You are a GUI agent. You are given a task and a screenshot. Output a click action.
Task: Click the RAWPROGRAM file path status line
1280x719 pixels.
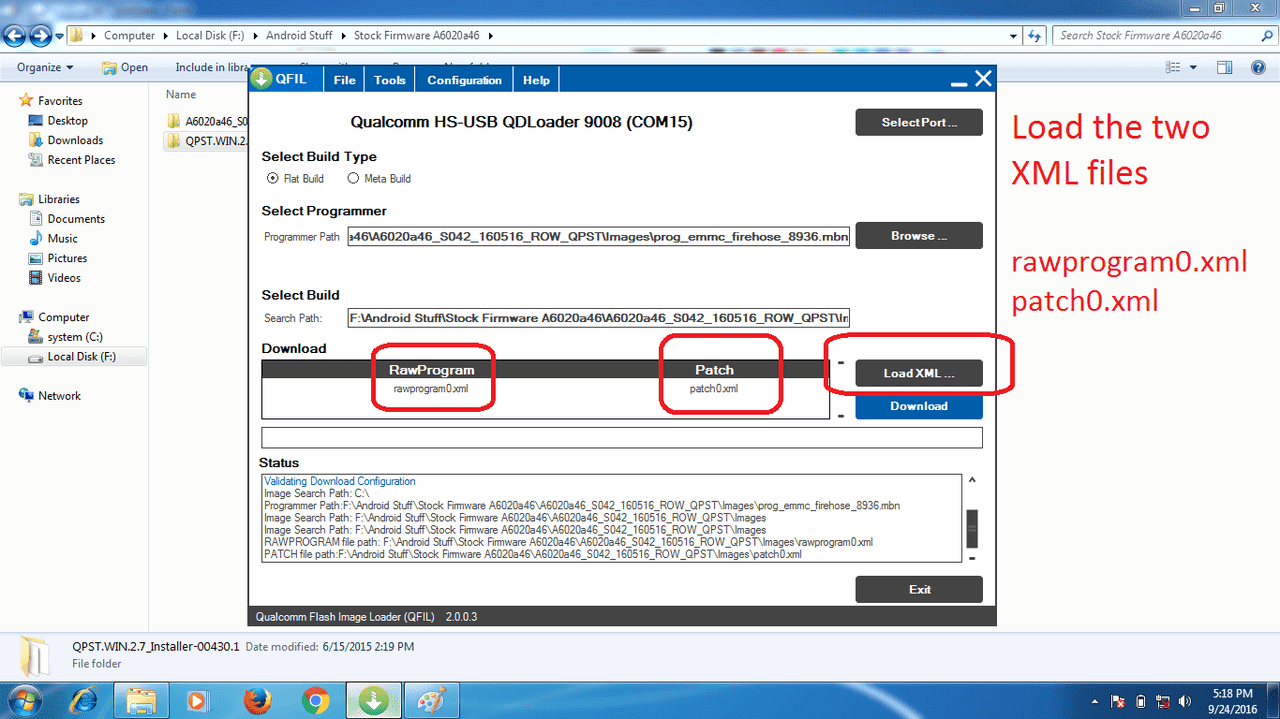(x=568, y=542)
